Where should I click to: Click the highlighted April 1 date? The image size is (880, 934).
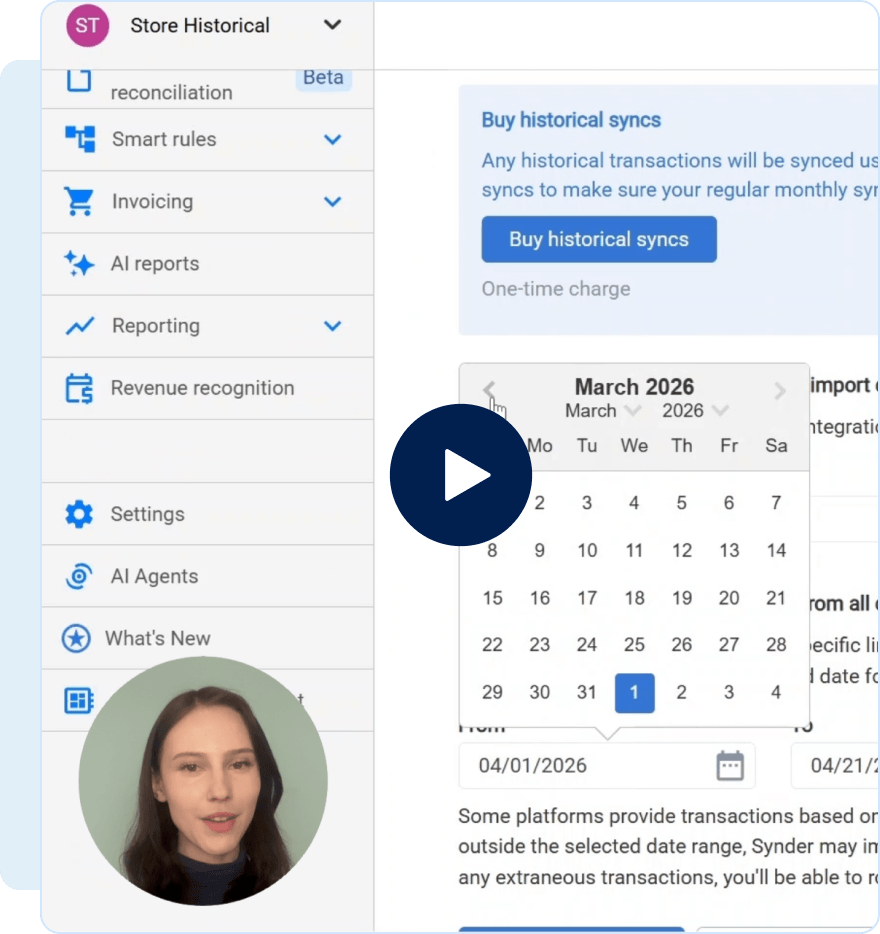635,693
